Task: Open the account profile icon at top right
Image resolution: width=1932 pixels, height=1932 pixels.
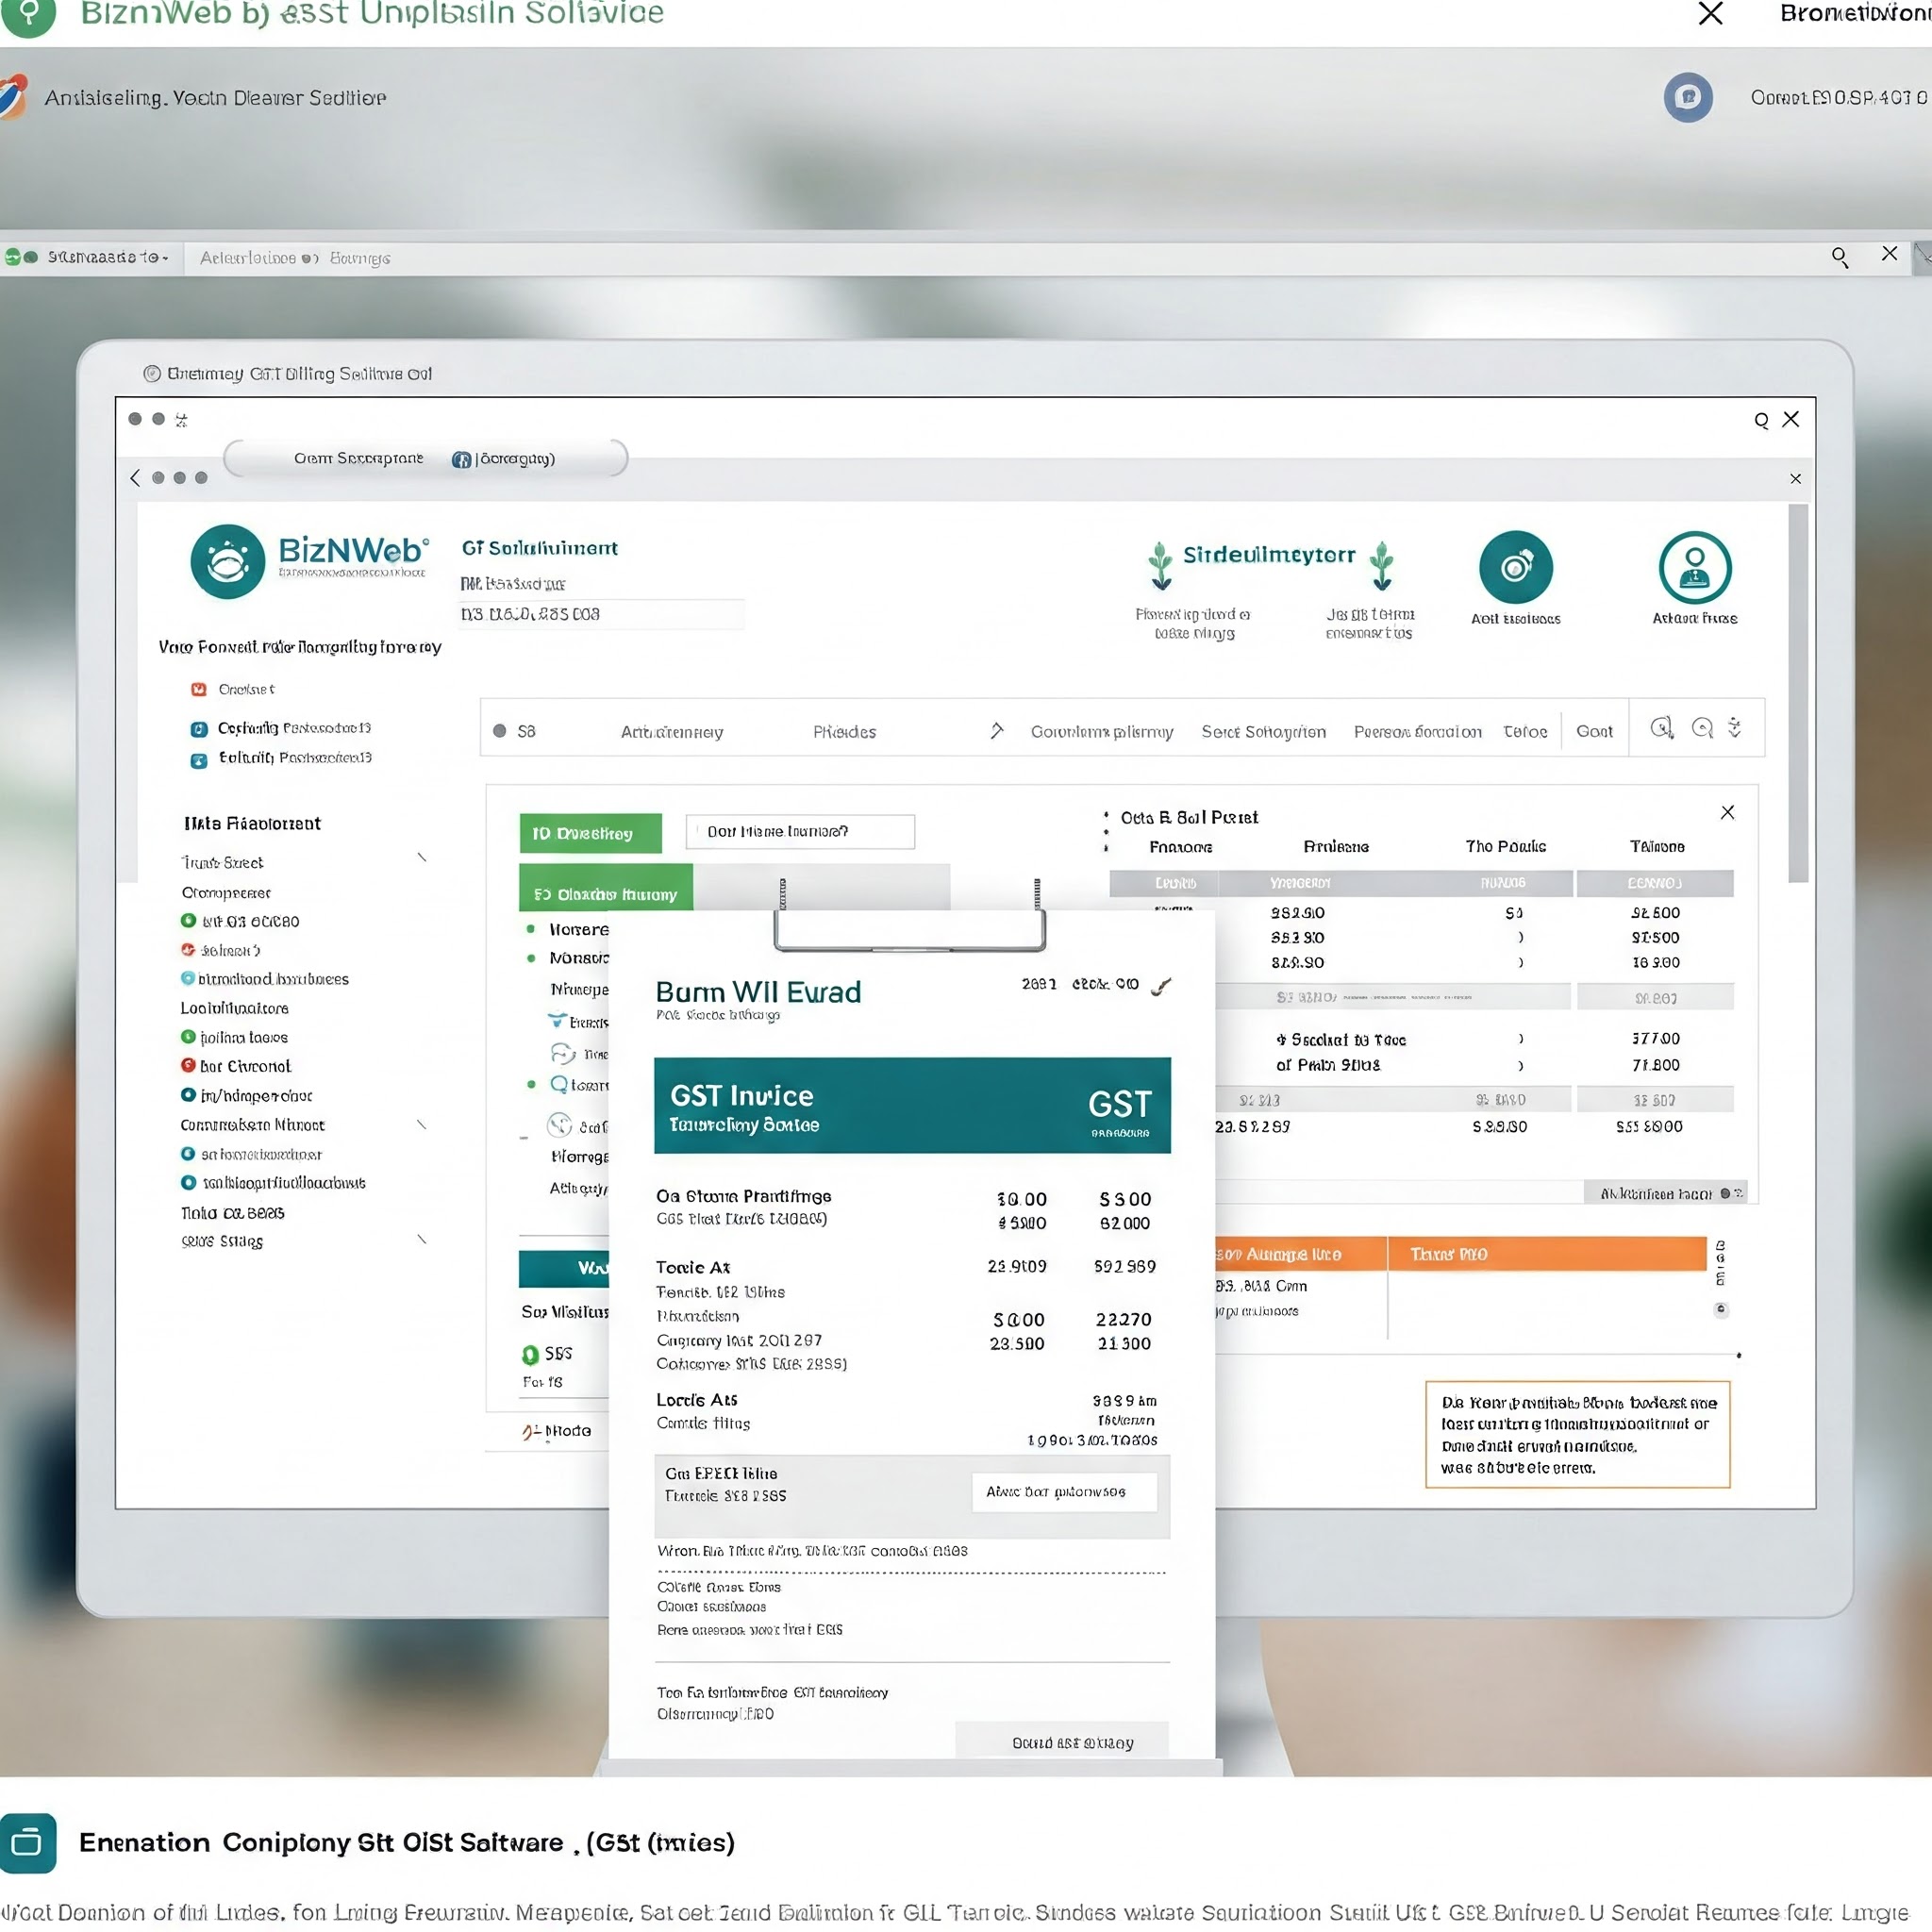Action: point(1694,565)
